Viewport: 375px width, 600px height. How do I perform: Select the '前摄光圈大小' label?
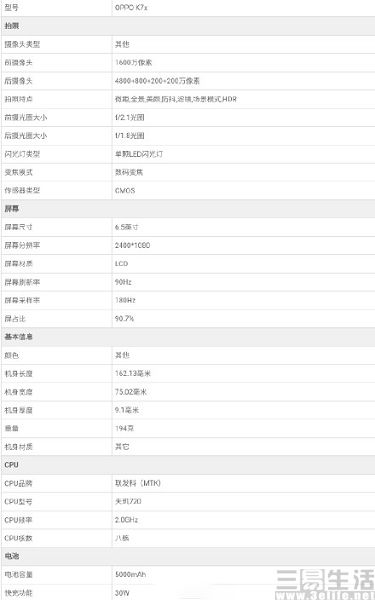pyautogui.click(x=26, y=117)
